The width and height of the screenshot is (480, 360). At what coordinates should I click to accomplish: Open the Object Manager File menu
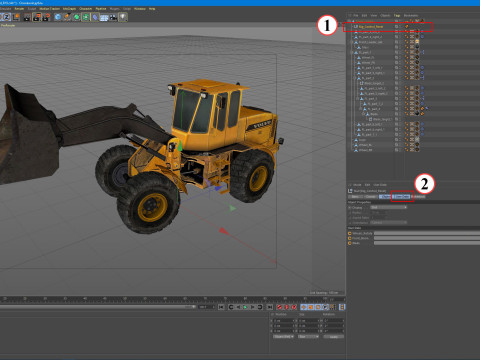coord(356,16)
